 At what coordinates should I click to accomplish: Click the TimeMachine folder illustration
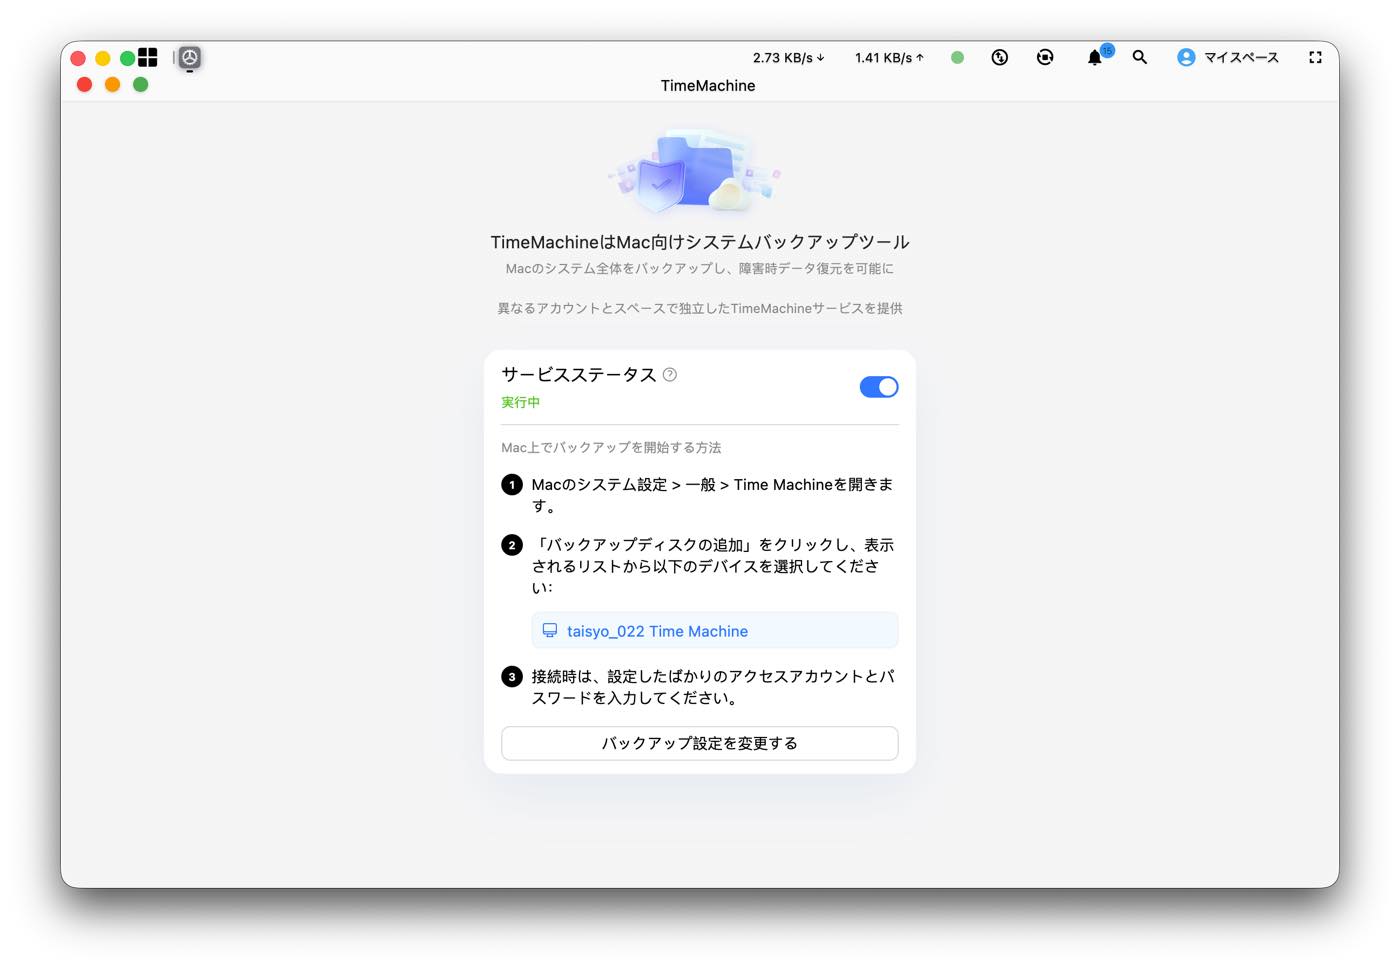695,171
